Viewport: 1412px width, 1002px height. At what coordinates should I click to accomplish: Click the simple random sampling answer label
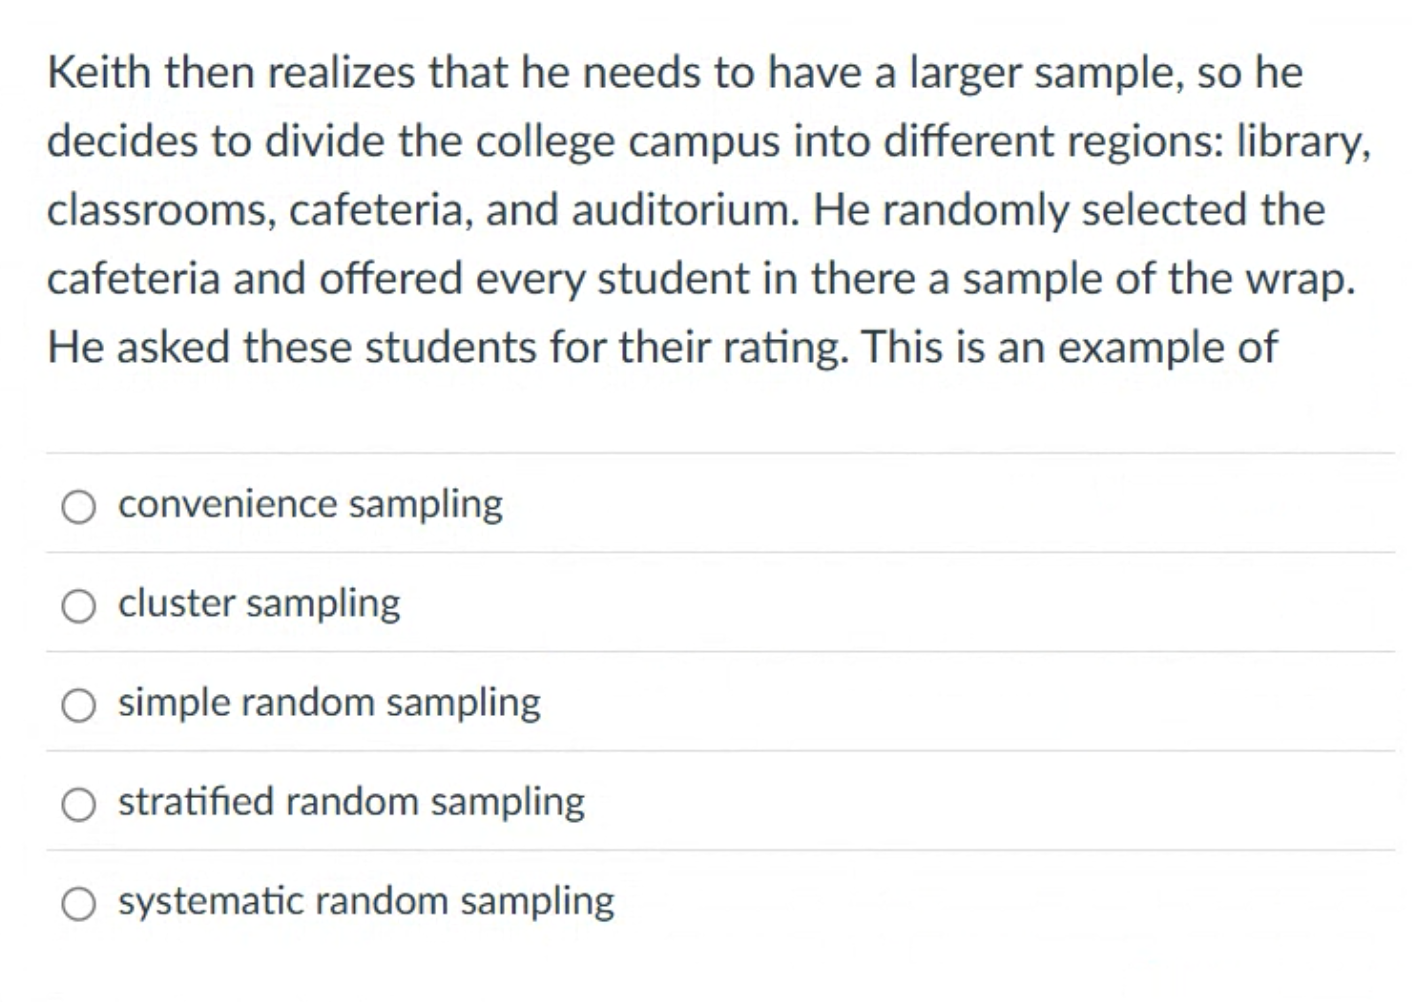329,702
